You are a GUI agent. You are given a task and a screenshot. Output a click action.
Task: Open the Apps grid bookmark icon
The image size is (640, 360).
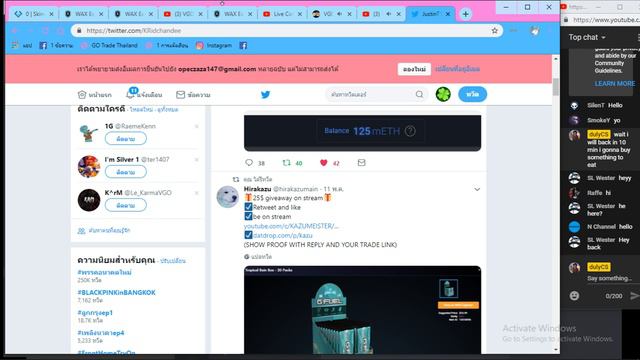point(15,45)
